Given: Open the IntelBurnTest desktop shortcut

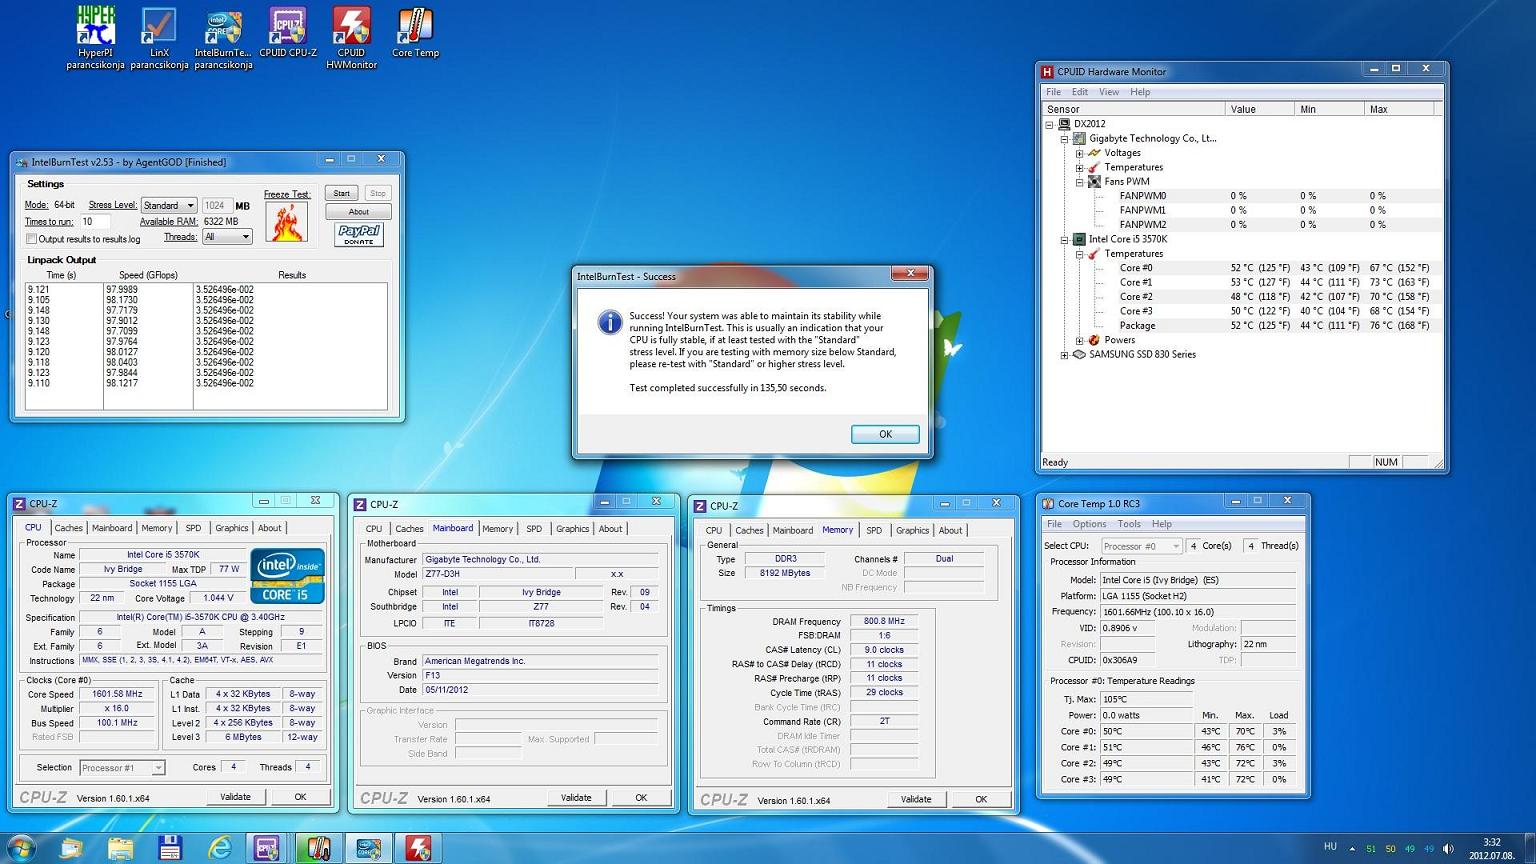Looking at the screenshot, I should click(x=223, y=37).
